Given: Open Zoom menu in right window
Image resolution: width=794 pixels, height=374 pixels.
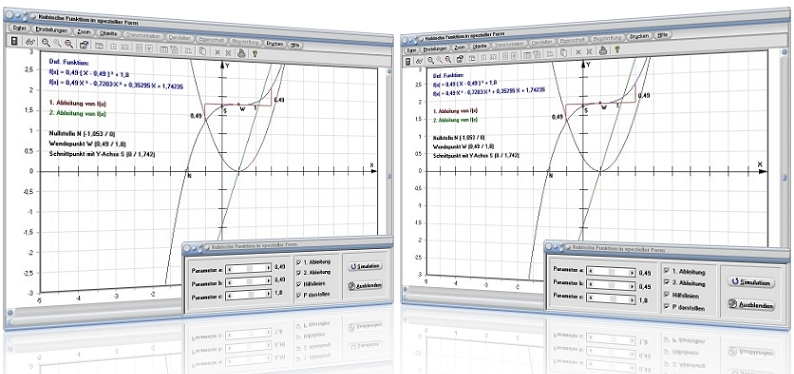Looking at the screenshot, I should coord(459,47).
